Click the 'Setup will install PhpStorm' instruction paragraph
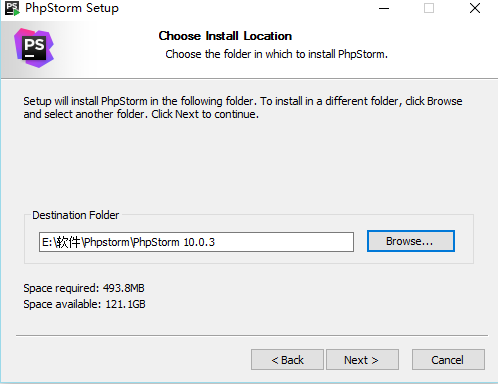Image resolution: width=498 pixels, height=384 pixels. coord(243,108)
